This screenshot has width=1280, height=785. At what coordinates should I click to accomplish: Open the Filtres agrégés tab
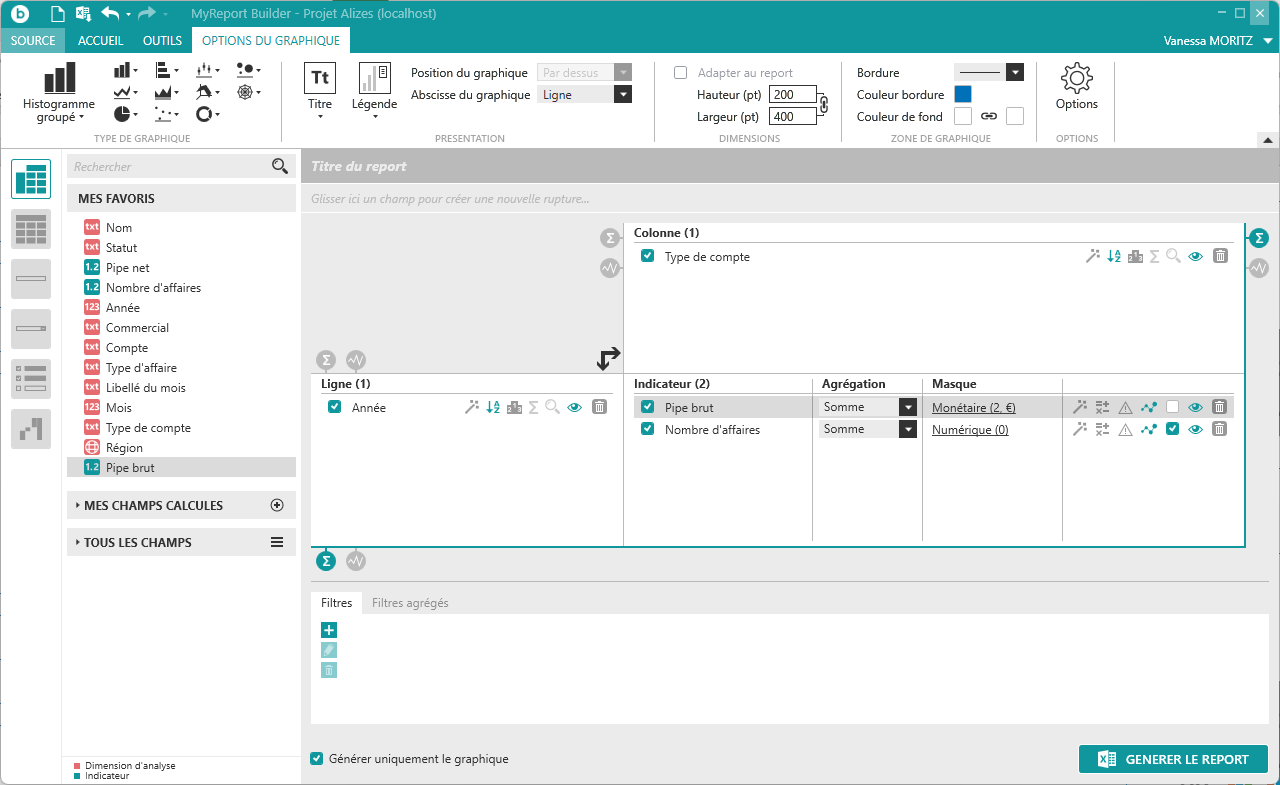410,603
